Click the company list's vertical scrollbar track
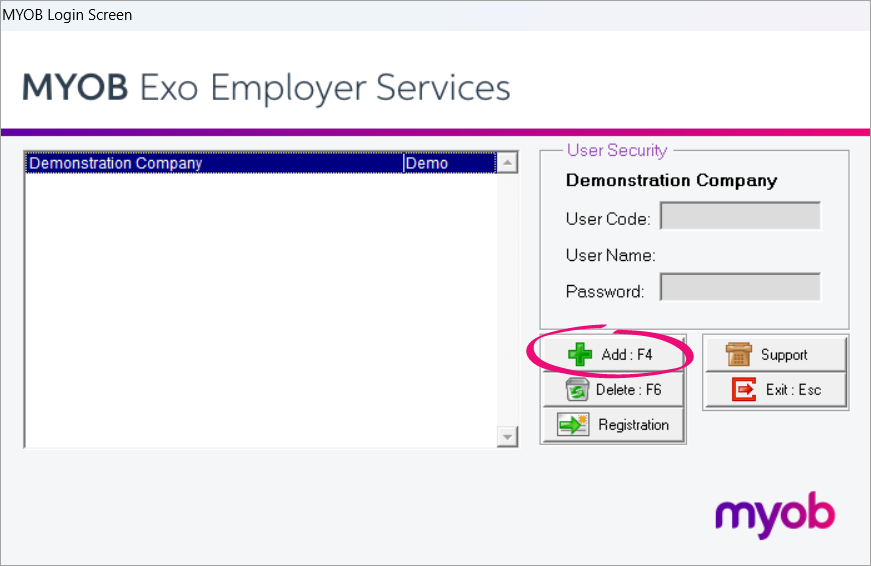The height and width of the screenshot is (566, 871). click(x=507, y=300)
